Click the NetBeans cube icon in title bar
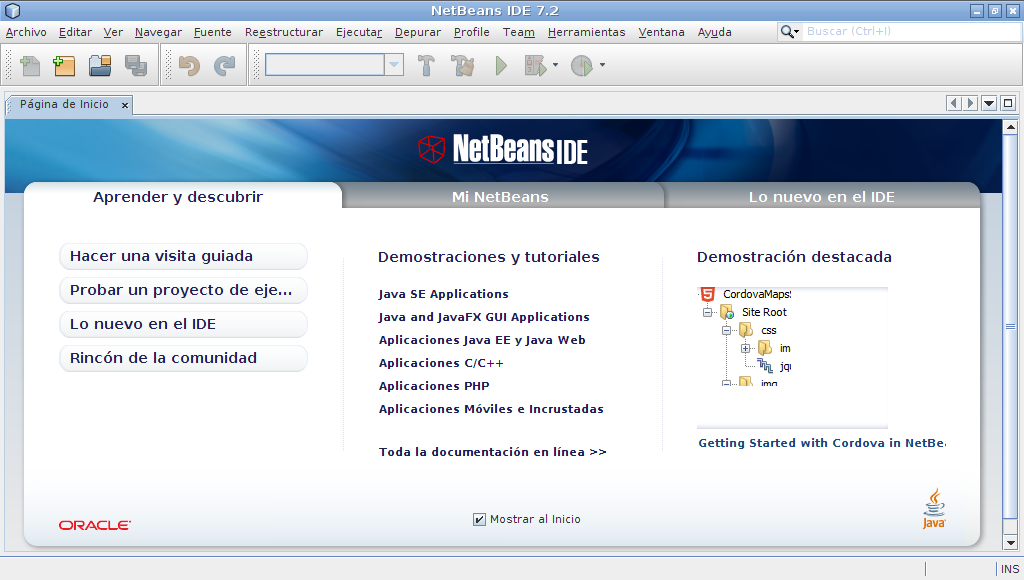 click(12, 10)
